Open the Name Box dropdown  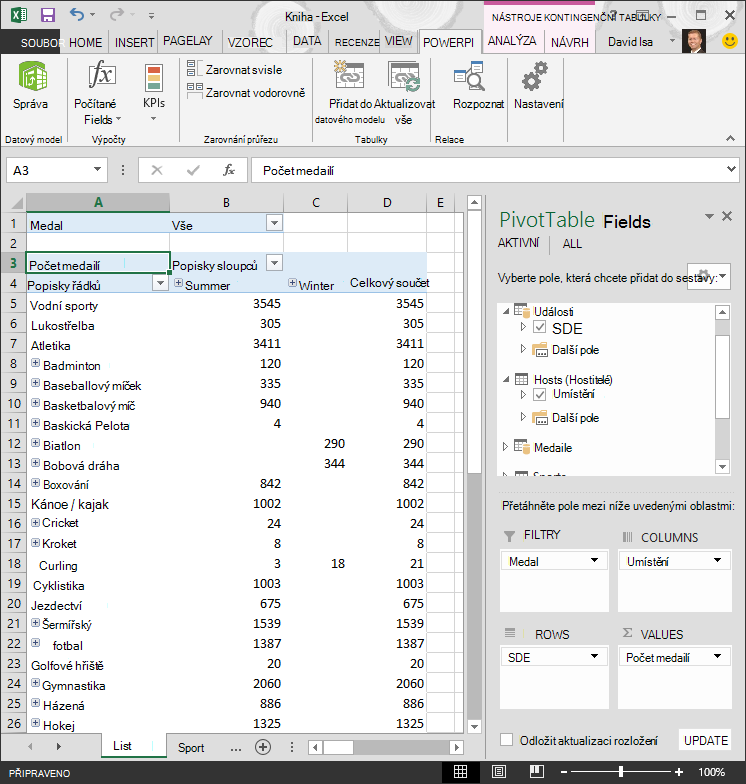point(98,170)
